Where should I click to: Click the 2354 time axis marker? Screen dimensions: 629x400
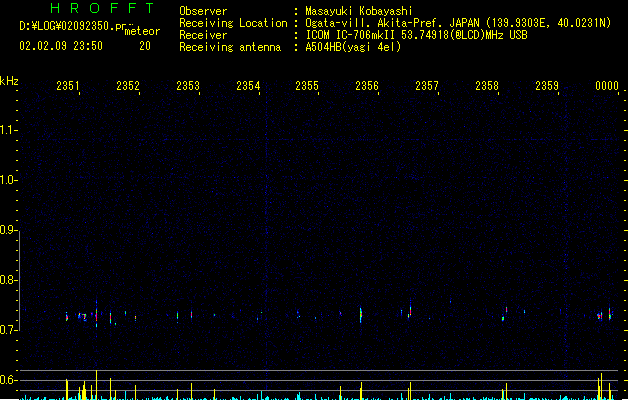[x=248, y=85]
